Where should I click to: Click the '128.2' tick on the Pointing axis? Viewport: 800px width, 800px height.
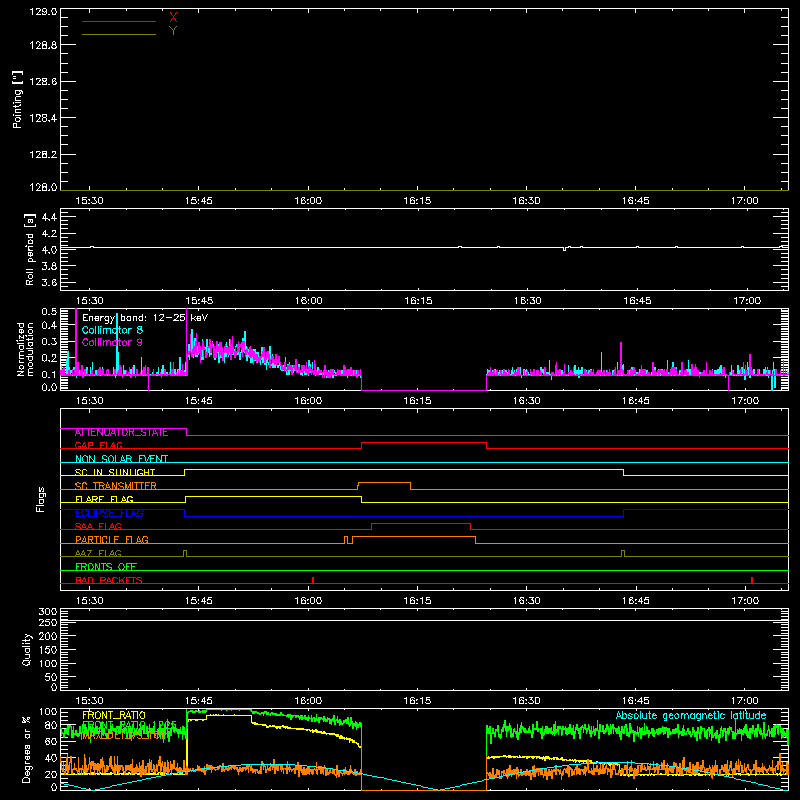(x=43, y=155)
